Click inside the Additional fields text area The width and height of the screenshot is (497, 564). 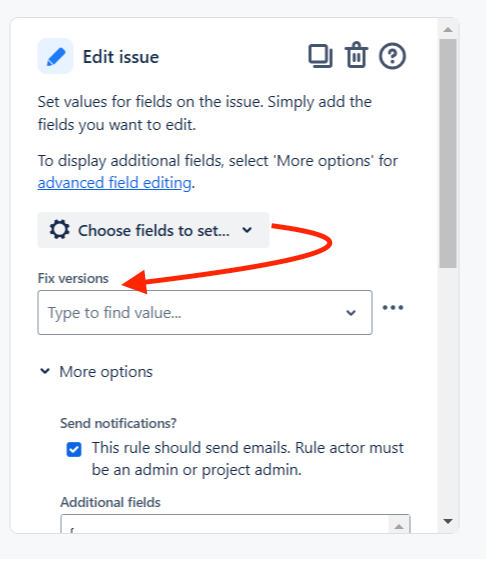coord(225,524)
